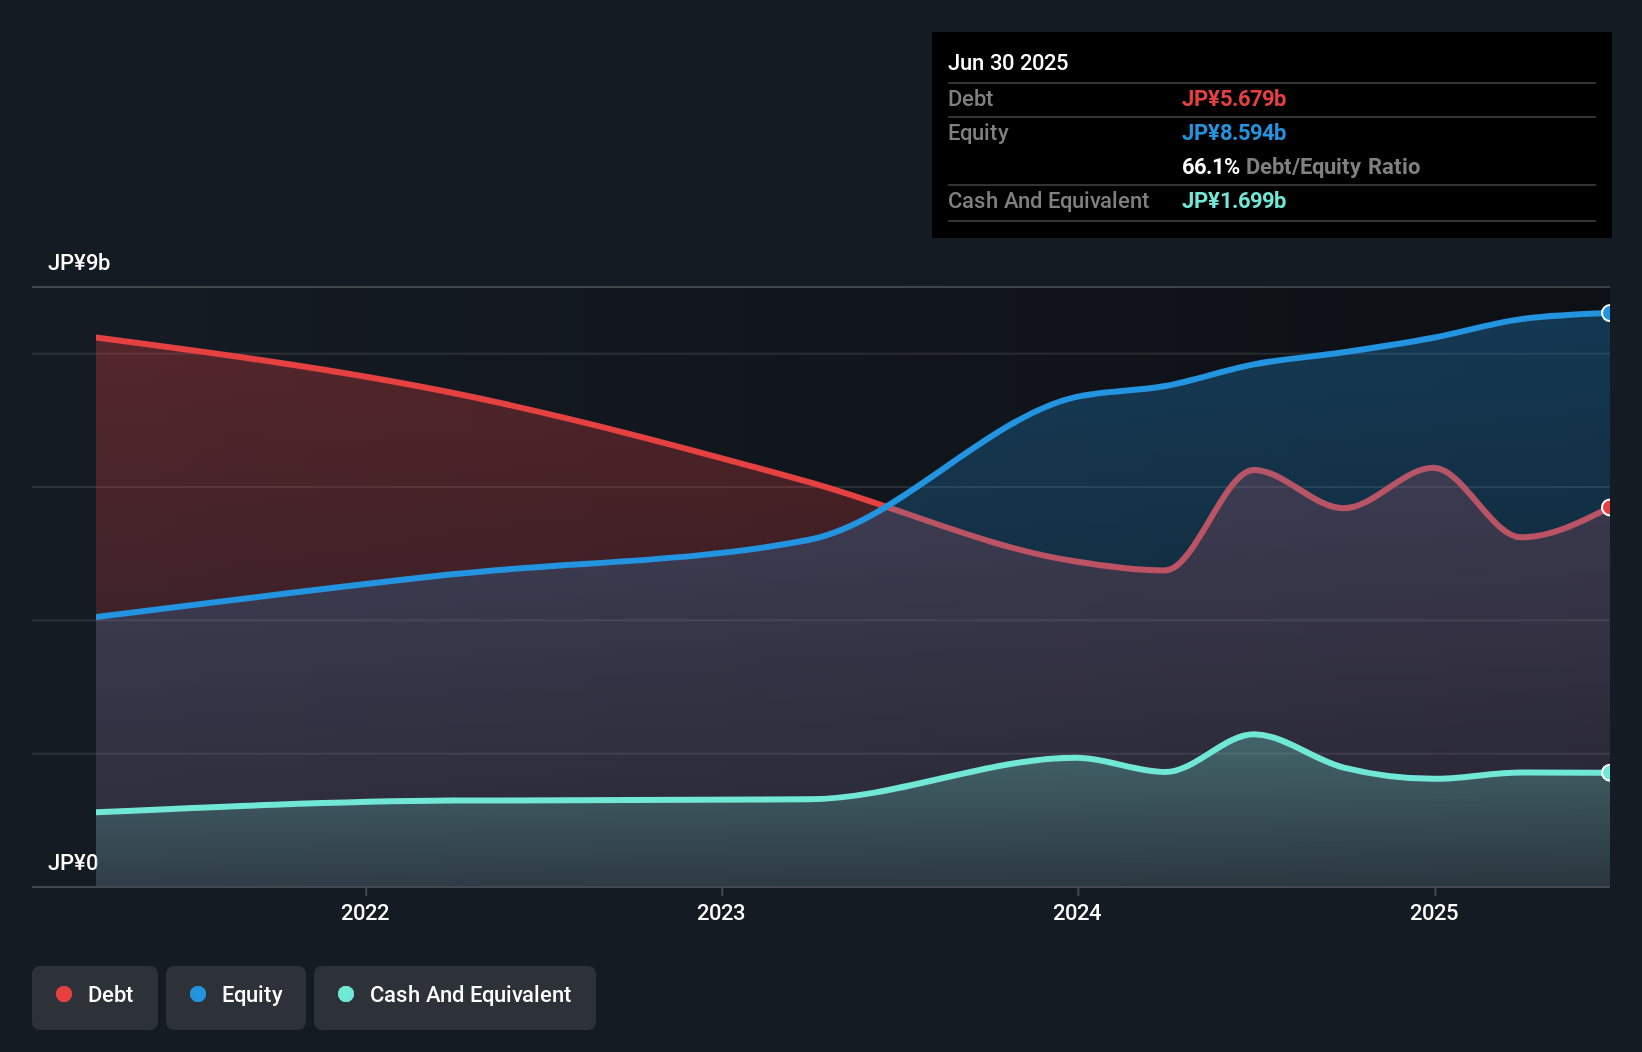The height and width of the screenshot is (1052, 1642).
Task: Select the red debt endpoint marker on the chart
Action: pos(1606,507)
